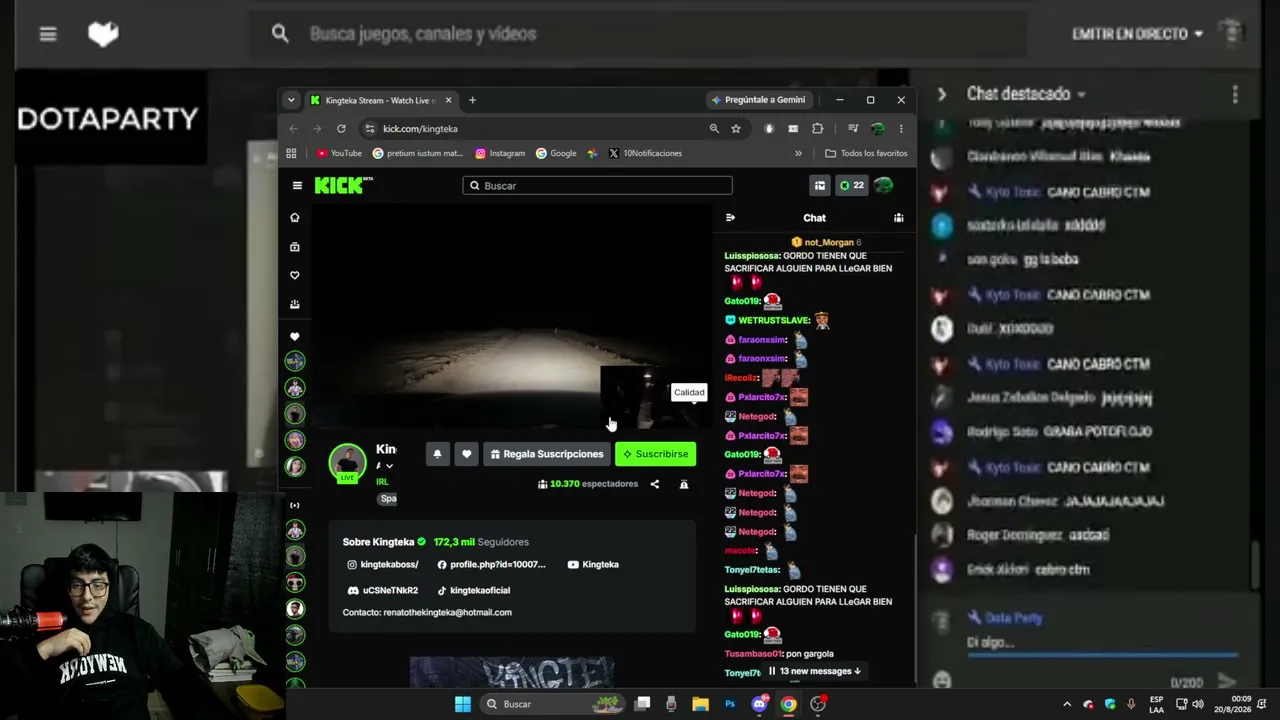Open File Explorer from taskbar
This screenshot has width=1280, height=720.
point(700,704)
